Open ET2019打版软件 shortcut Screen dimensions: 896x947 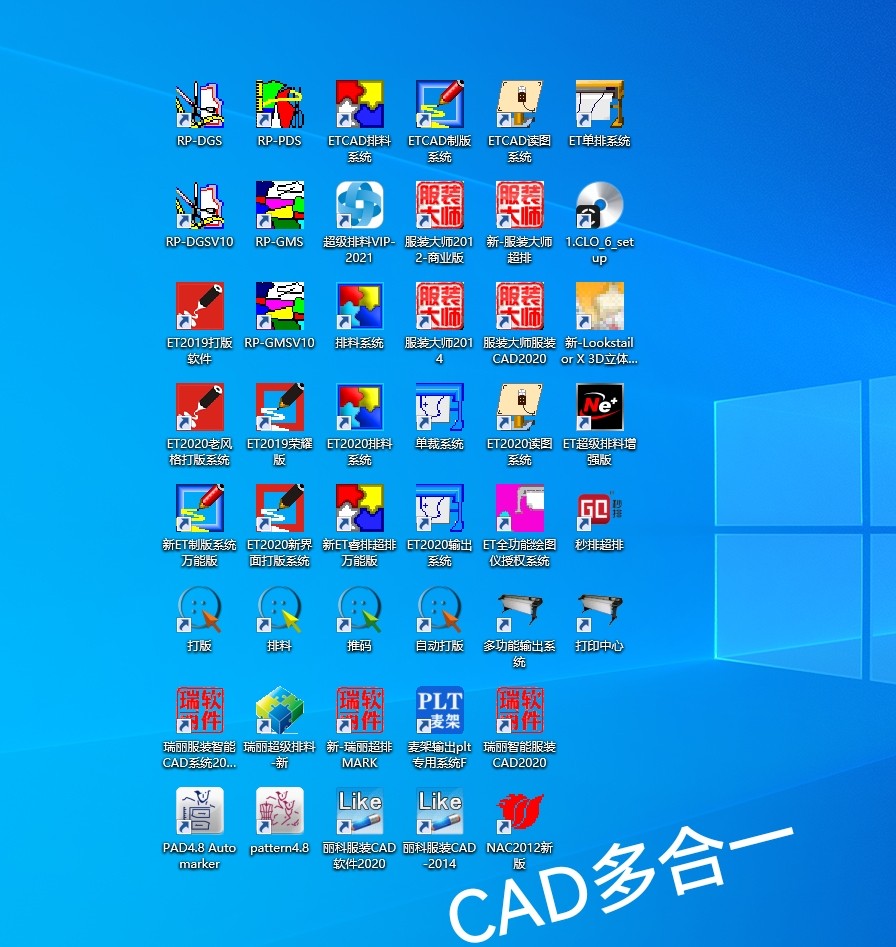199,306
